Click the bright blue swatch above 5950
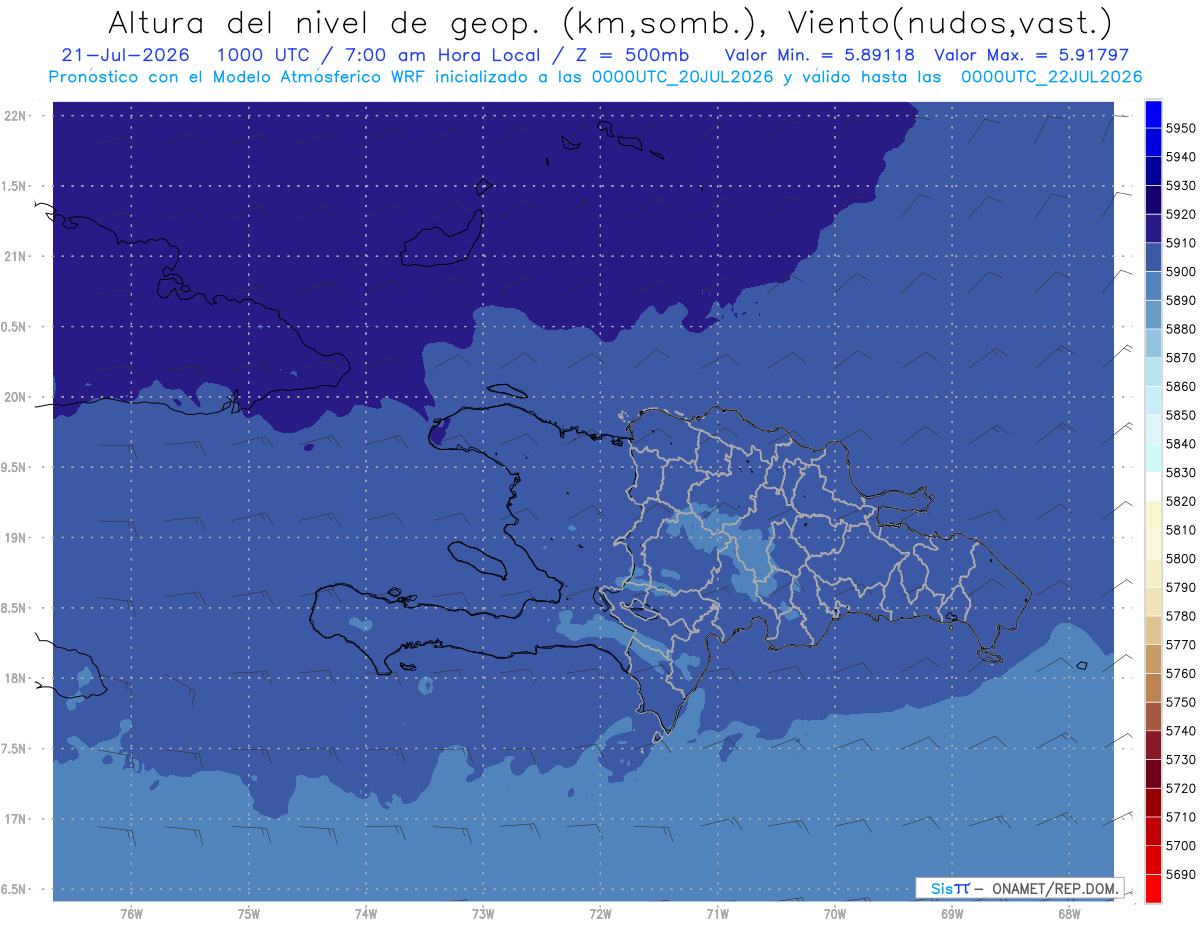 point(1153,114)
